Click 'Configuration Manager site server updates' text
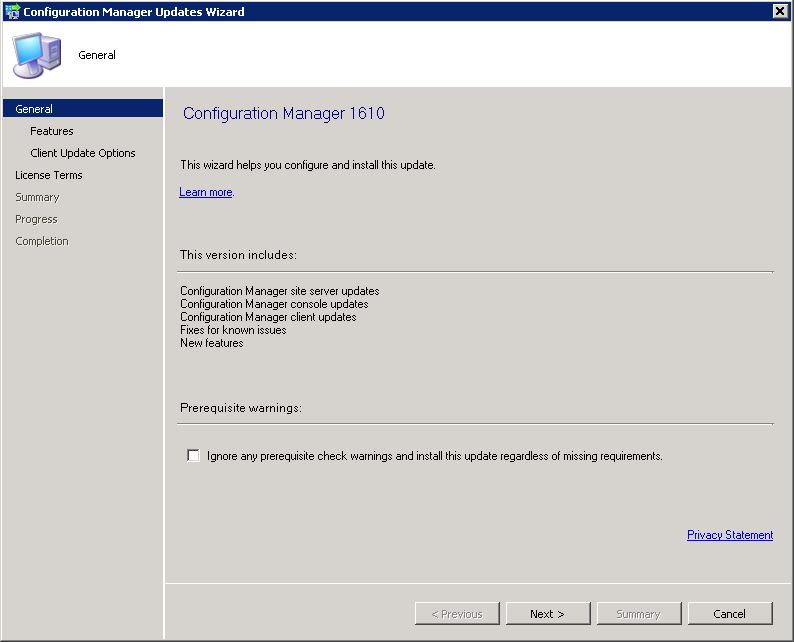The width and height of the screenshot is (794, 642). pos(280,291)
